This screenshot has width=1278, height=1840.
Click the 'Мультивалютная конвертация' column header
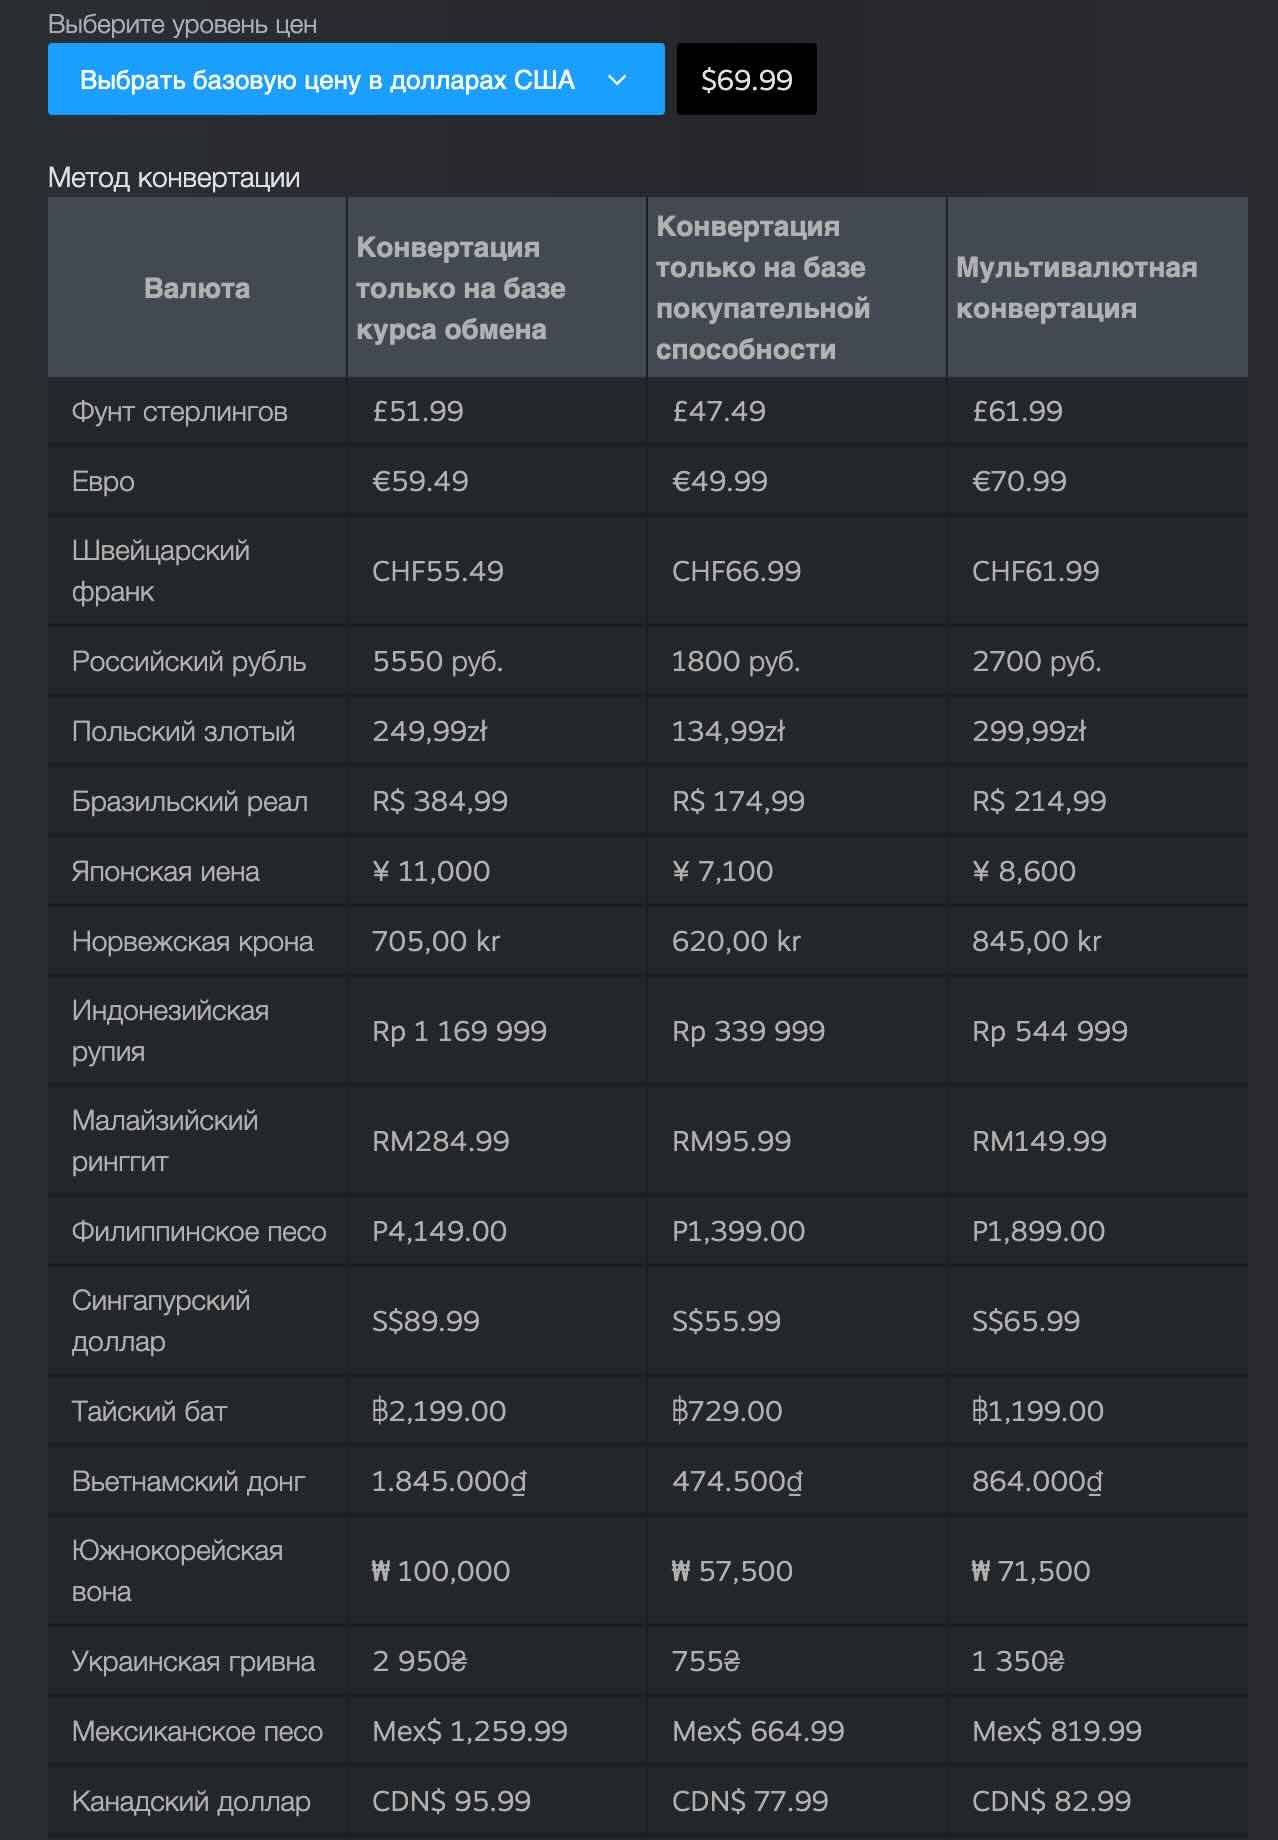coord(1076,288)
